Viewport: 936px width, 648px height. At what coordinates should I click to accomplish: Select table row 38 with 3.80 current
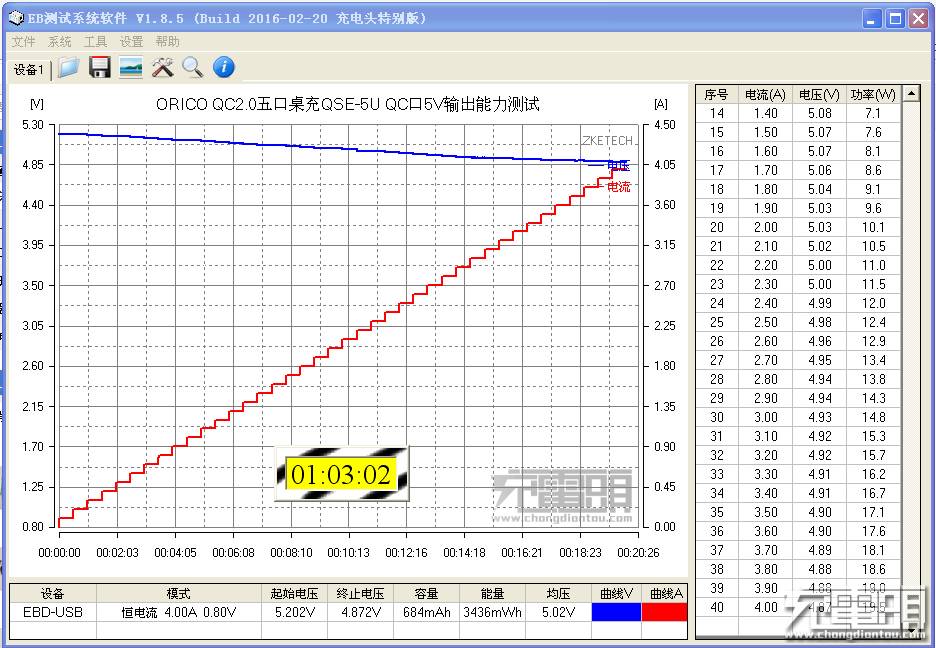click(799, 570)
